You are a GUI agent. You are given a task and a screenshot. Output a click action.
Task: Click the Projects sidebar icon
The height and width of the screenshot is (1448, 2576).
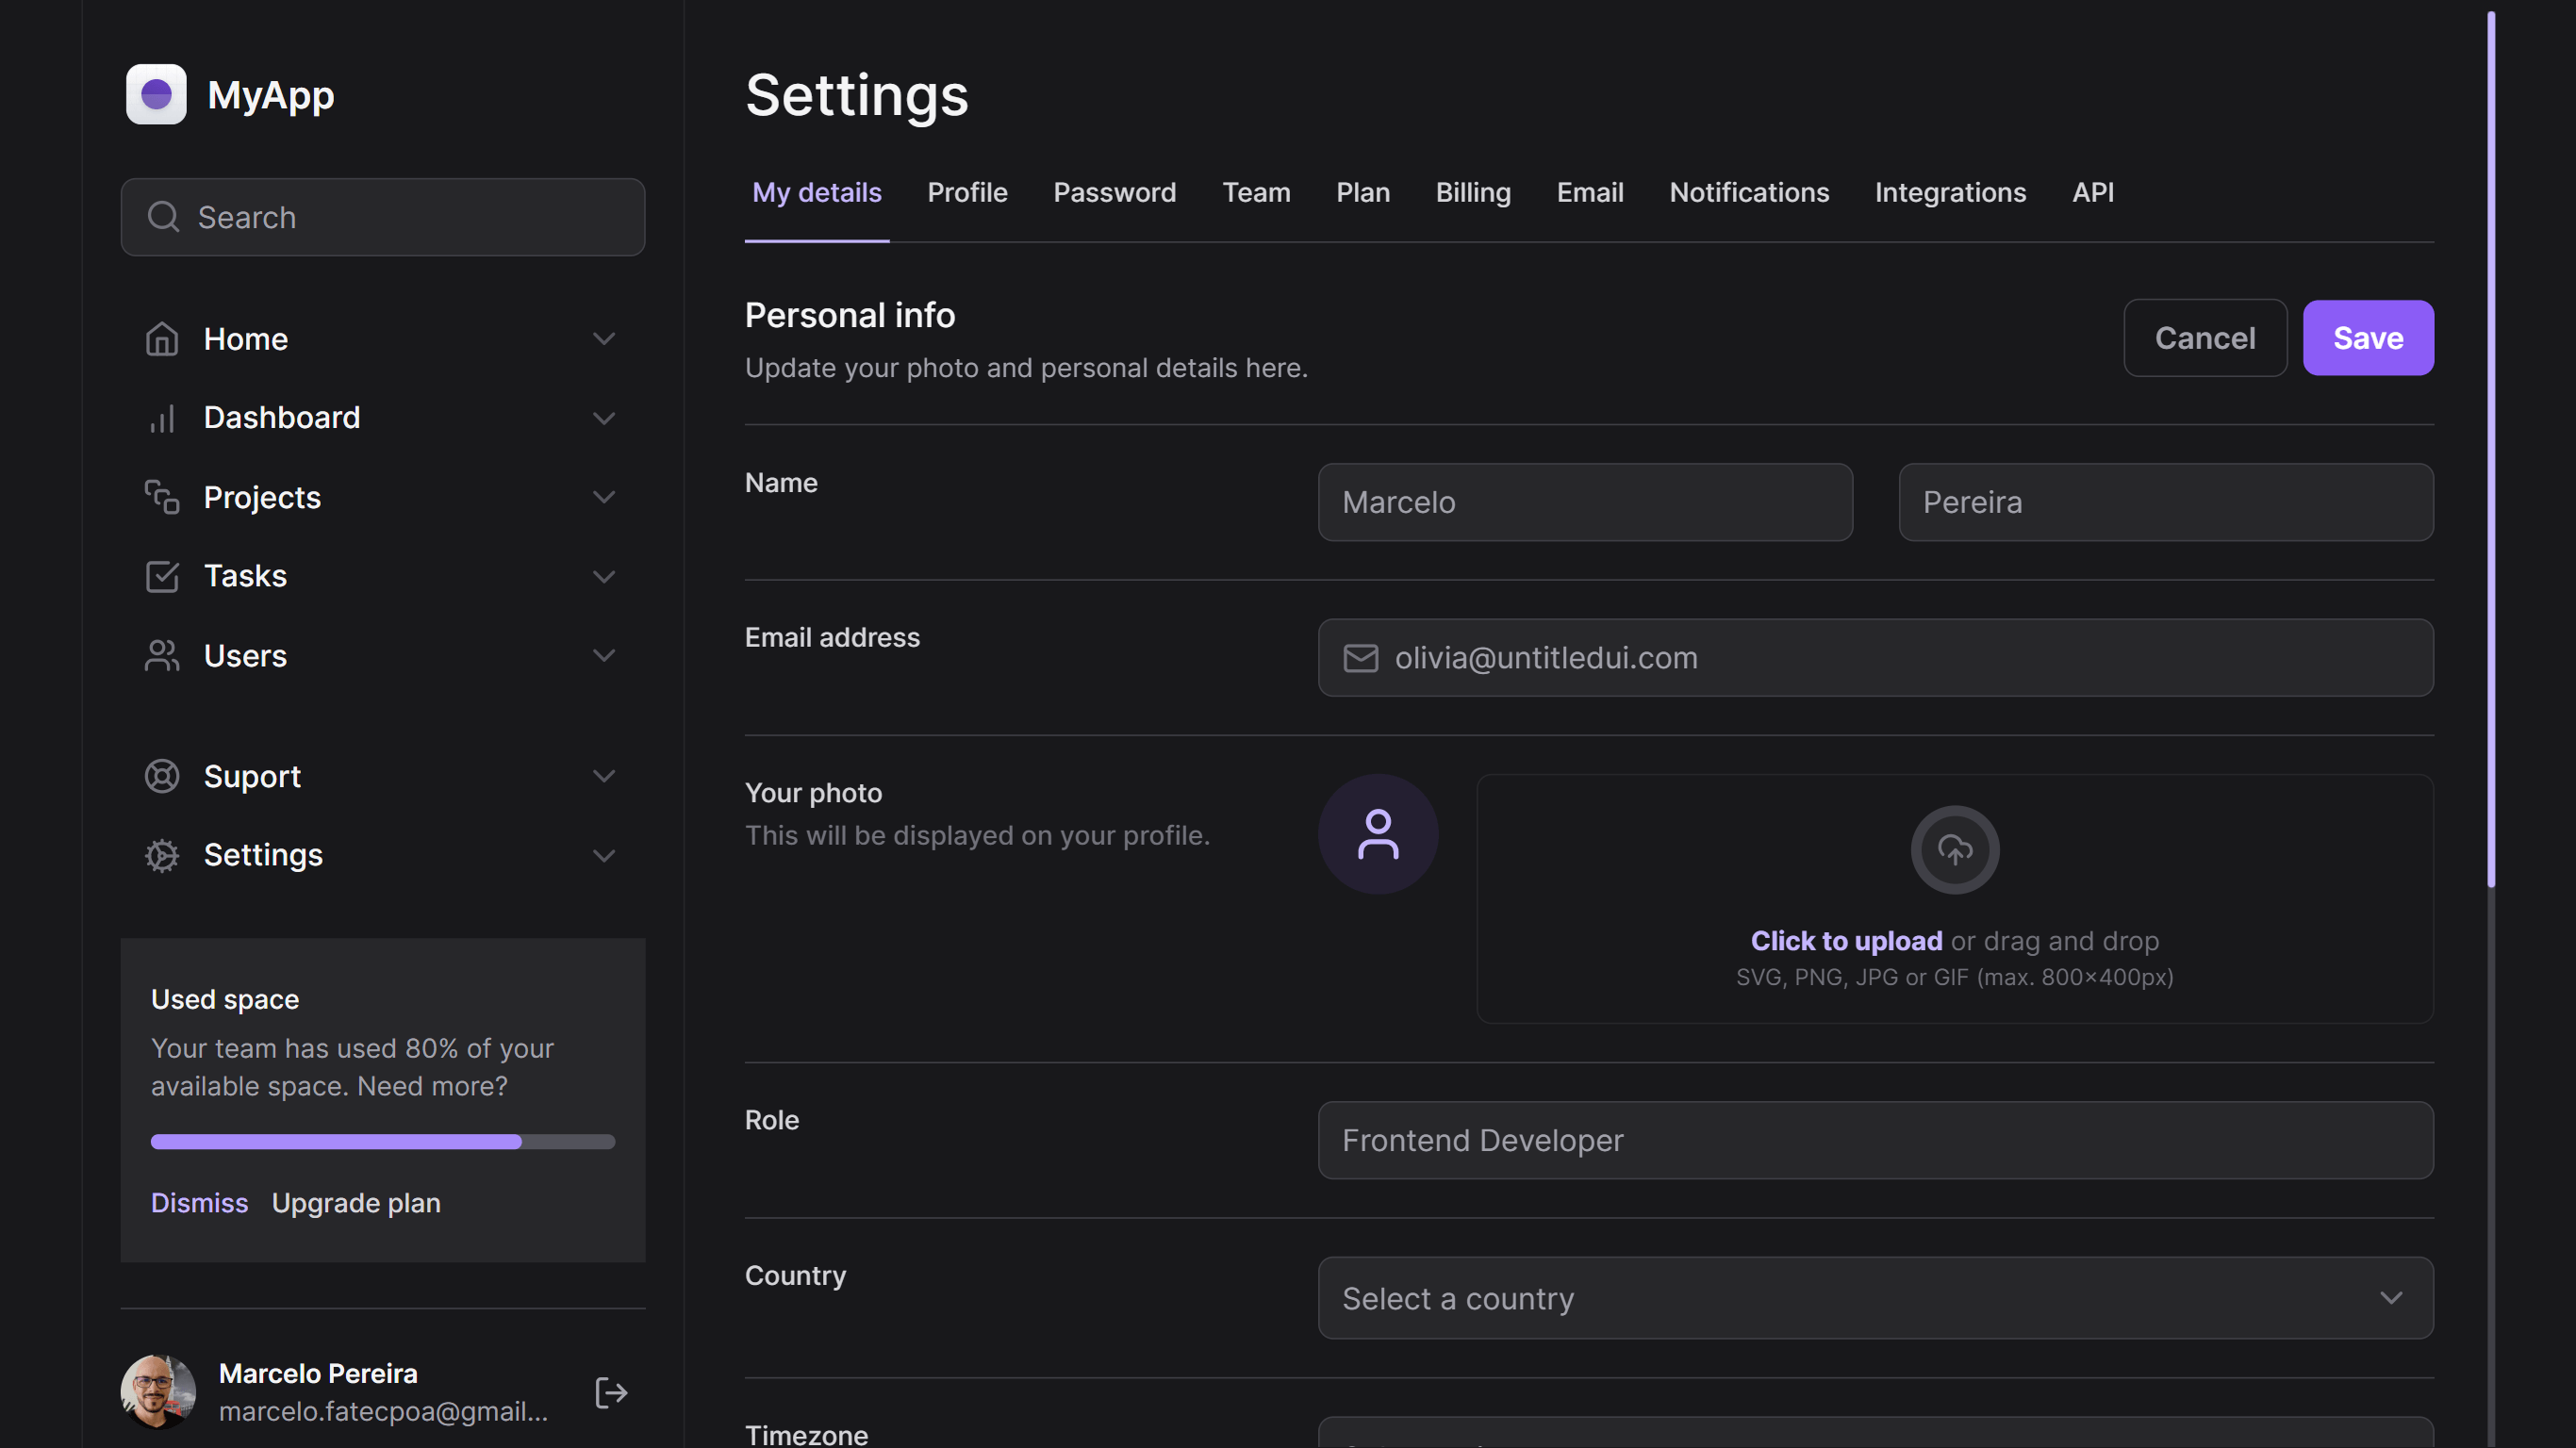162,497
